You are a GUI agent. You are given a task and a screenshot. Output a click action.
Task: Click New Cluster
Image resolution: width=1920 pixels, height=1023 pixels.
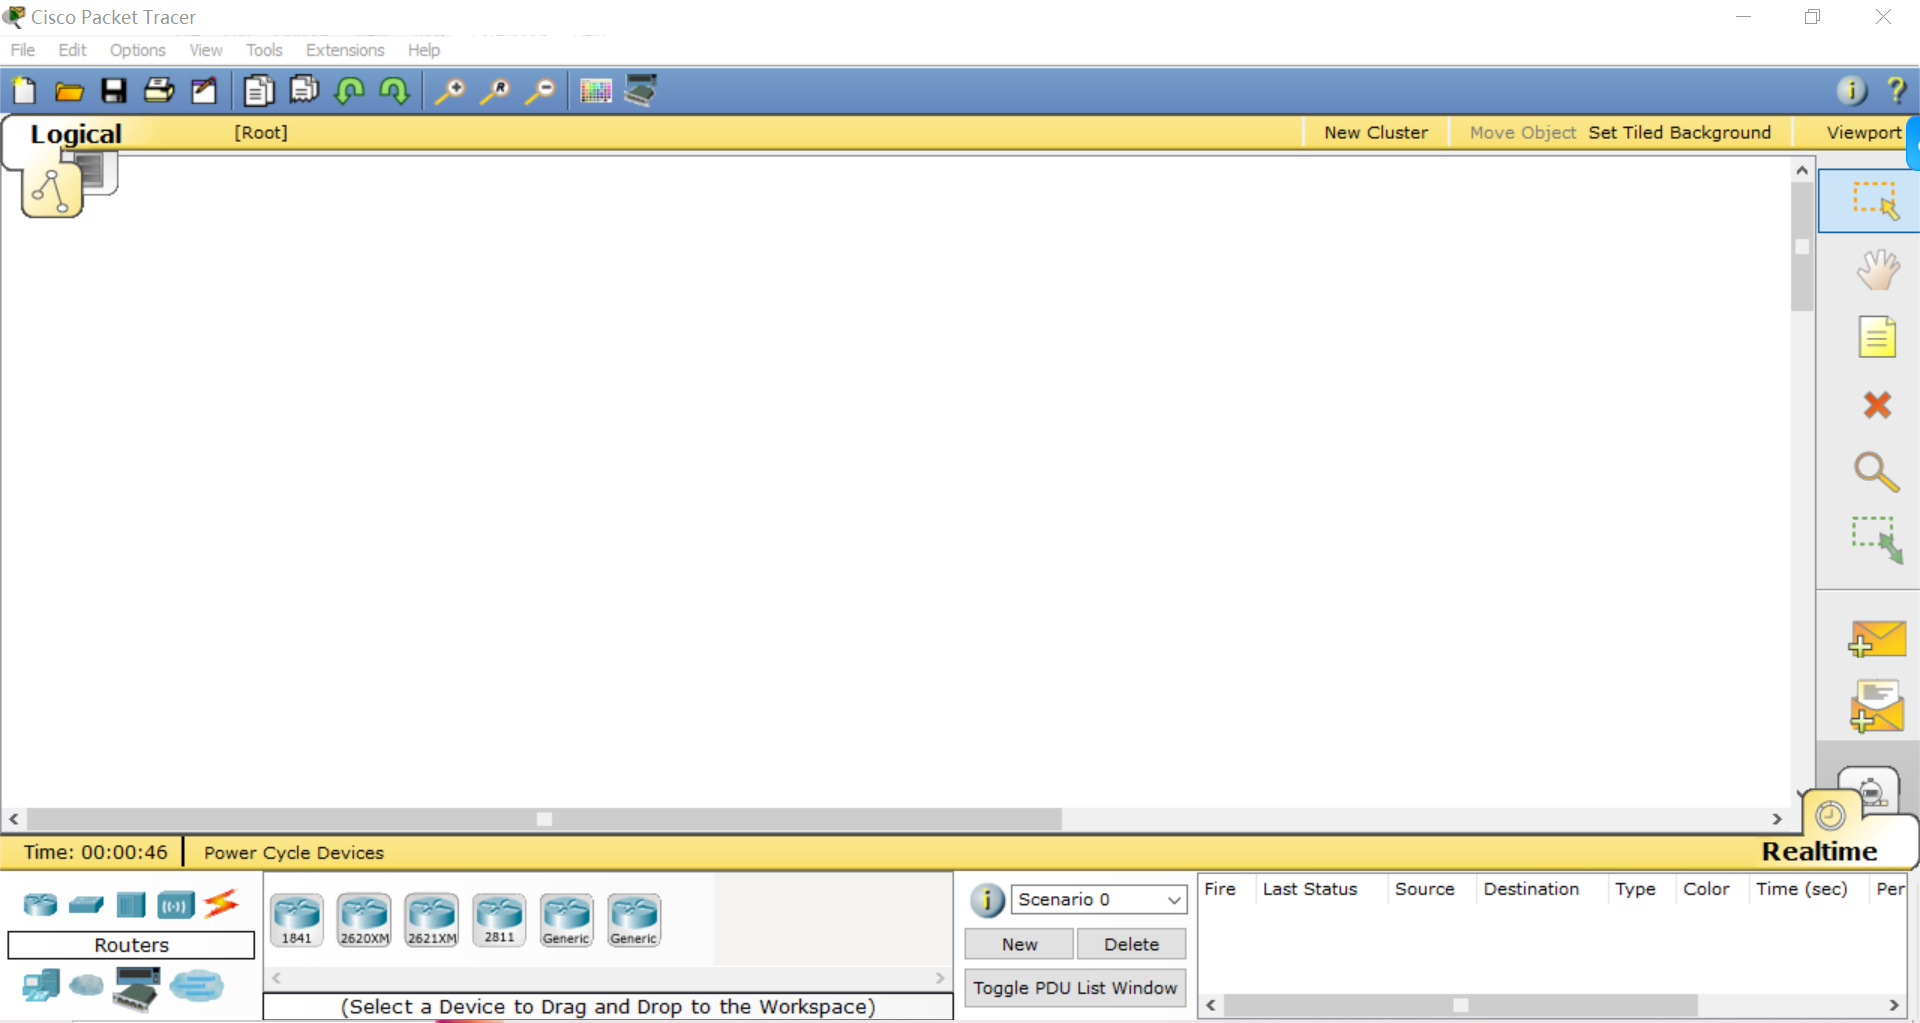(1376, 133)
